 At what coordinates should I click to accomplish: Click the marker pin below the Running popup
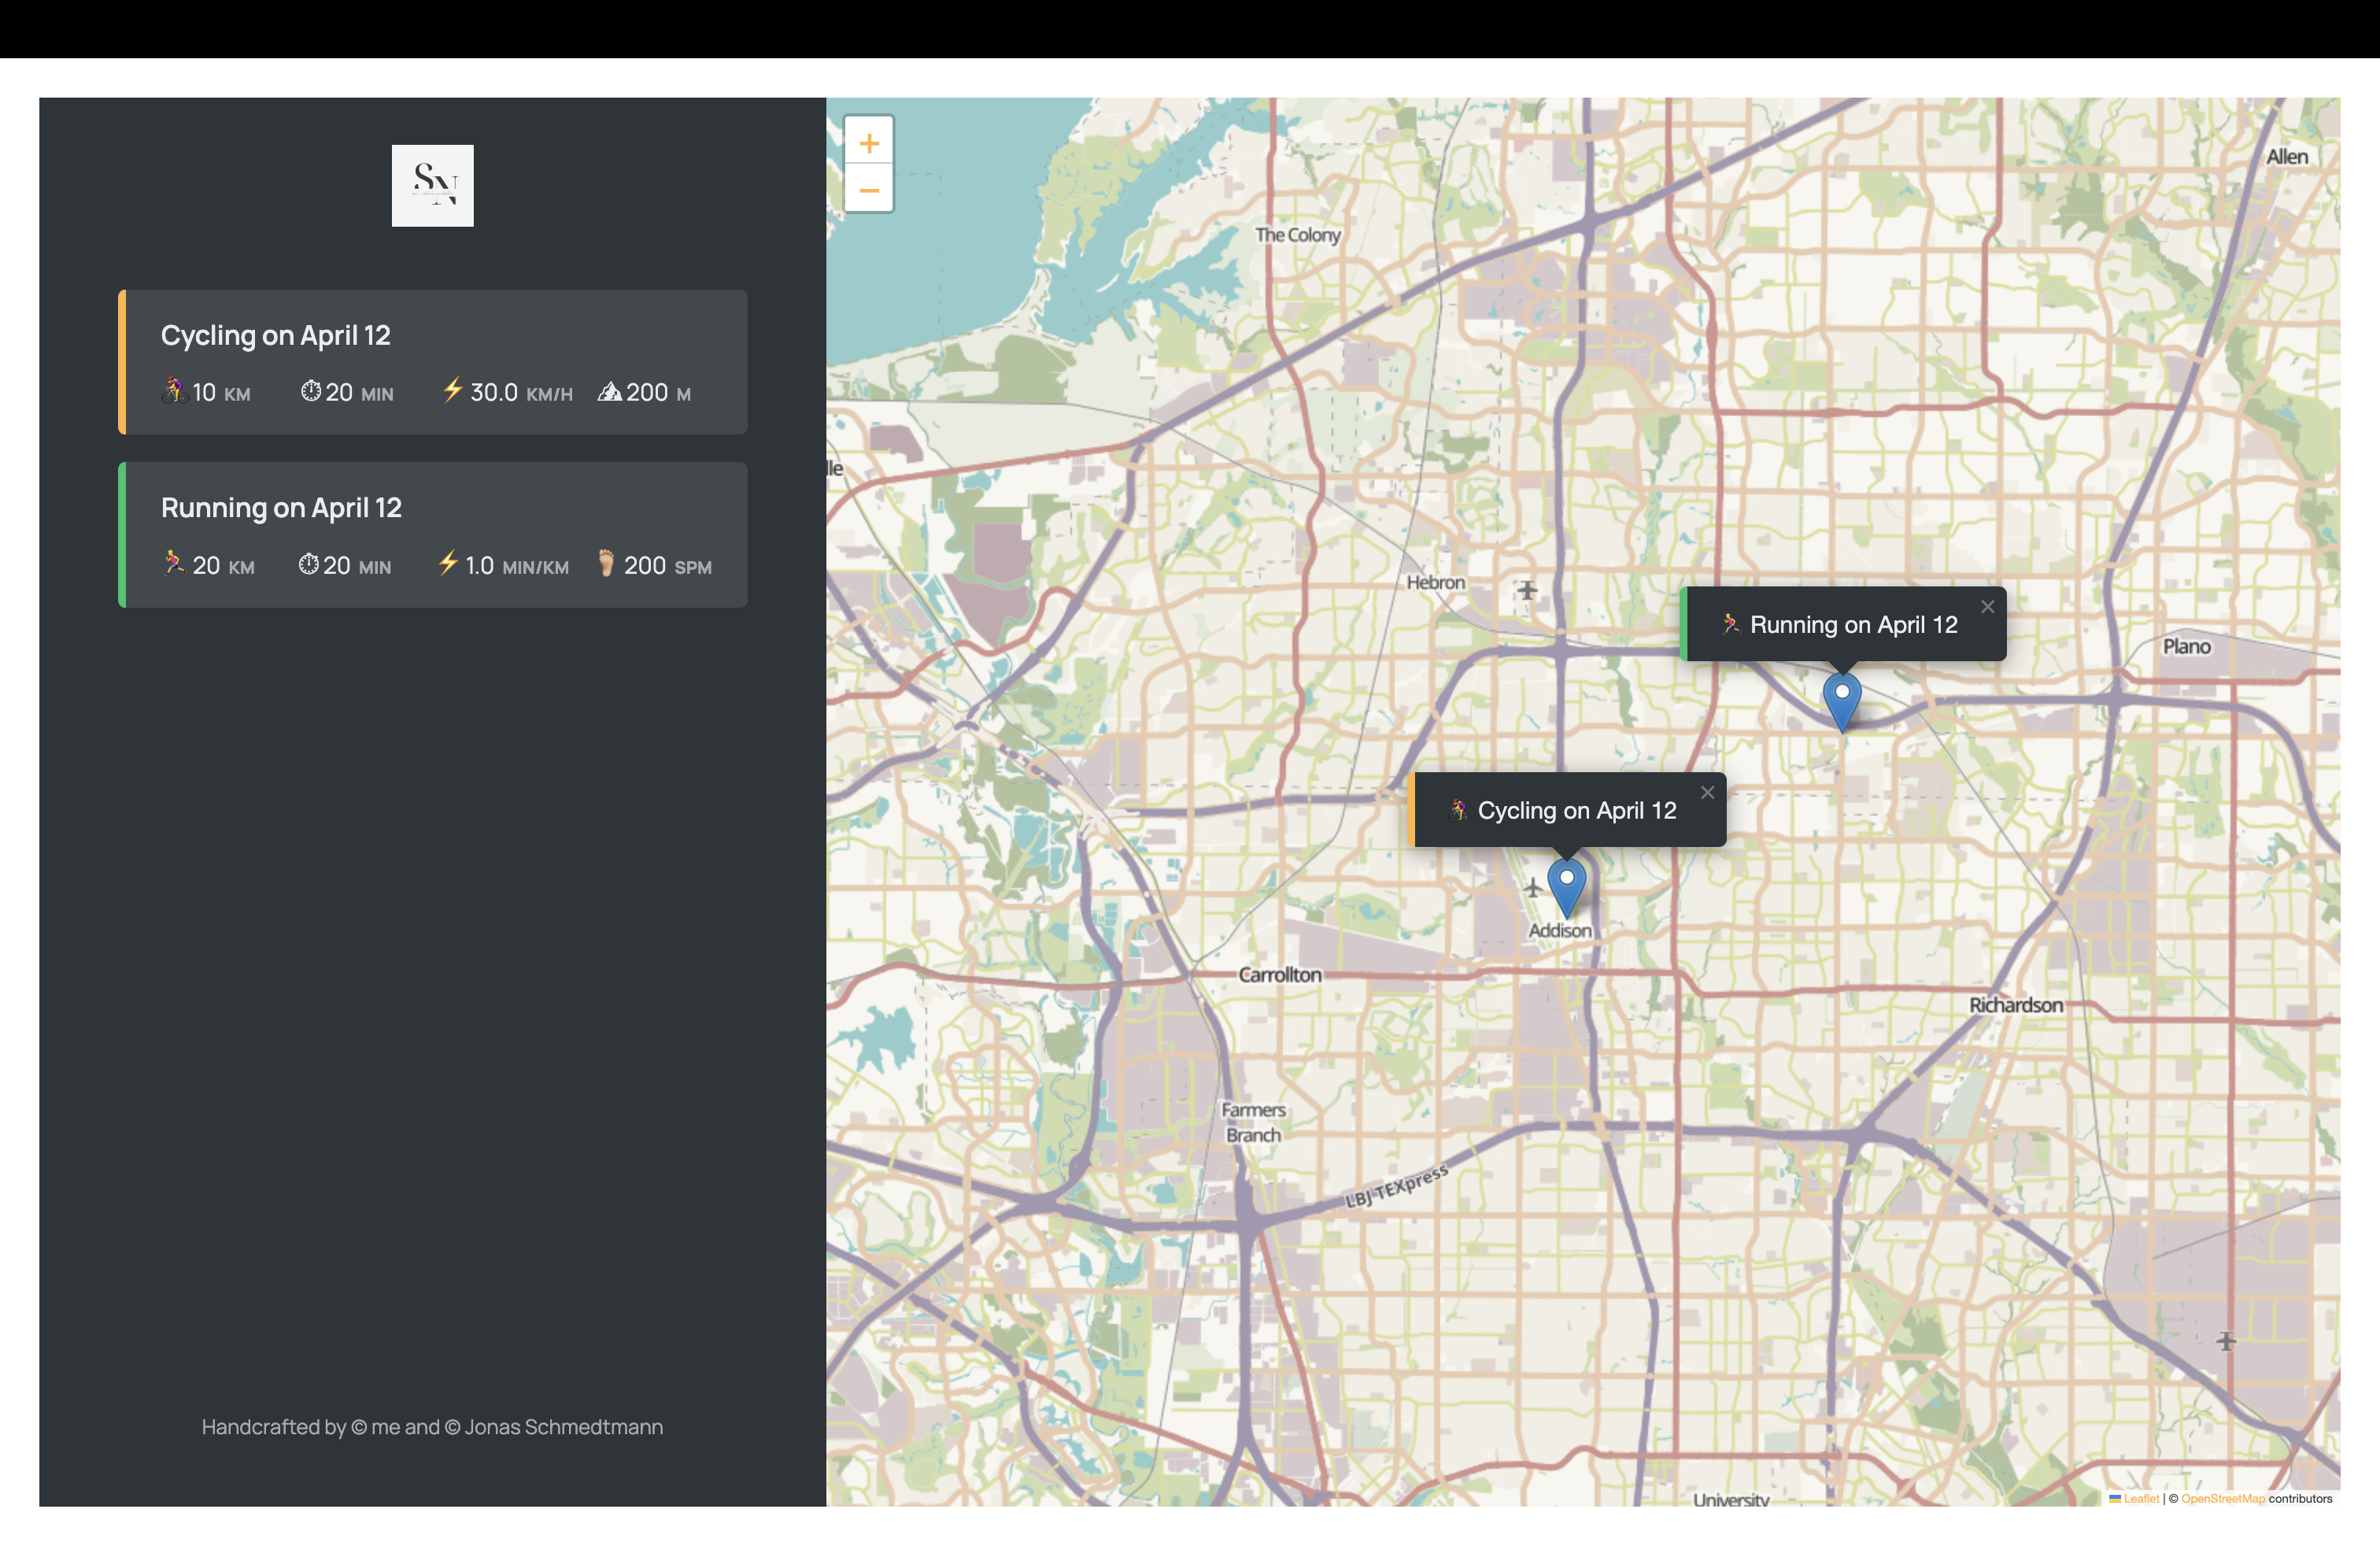tap(1841, 701)
